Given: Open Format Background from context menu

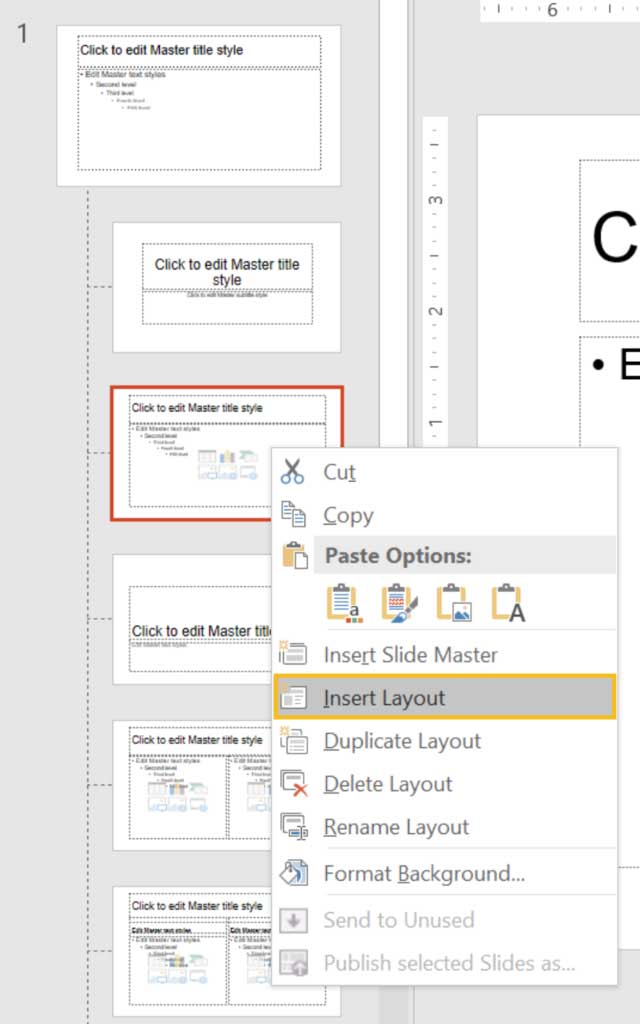Looking at the screenshot, I should (445, 873).
